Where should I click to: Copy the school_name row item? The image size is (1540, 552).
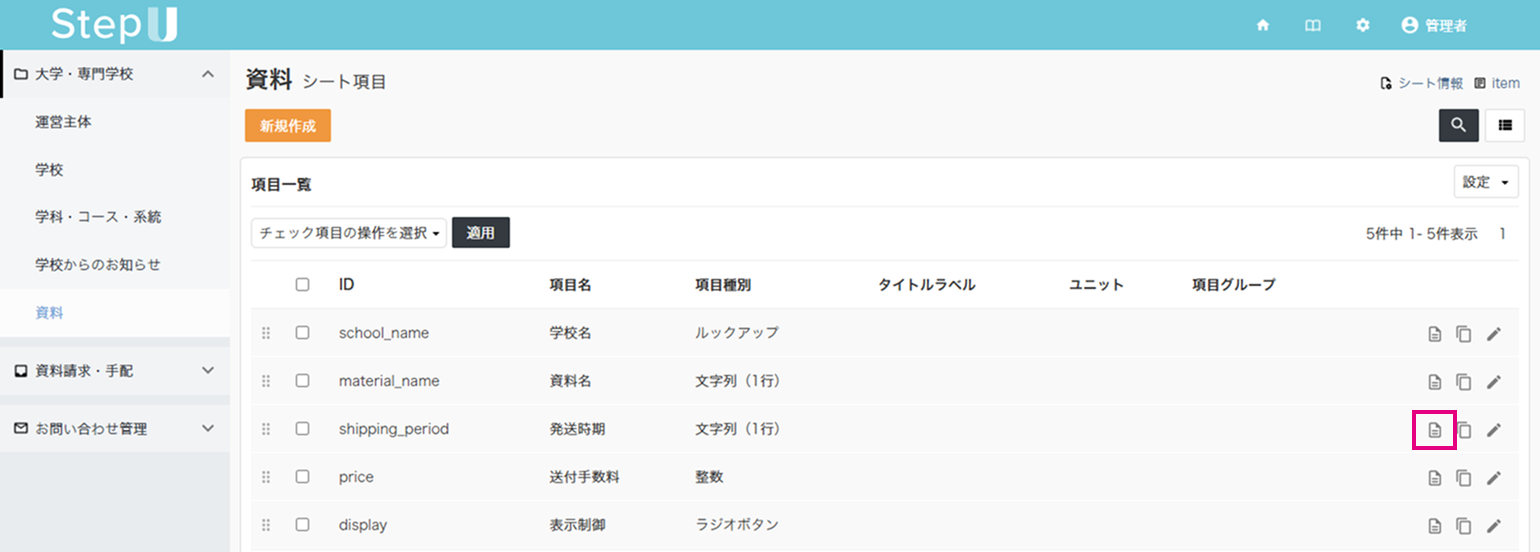point(1464,334)
